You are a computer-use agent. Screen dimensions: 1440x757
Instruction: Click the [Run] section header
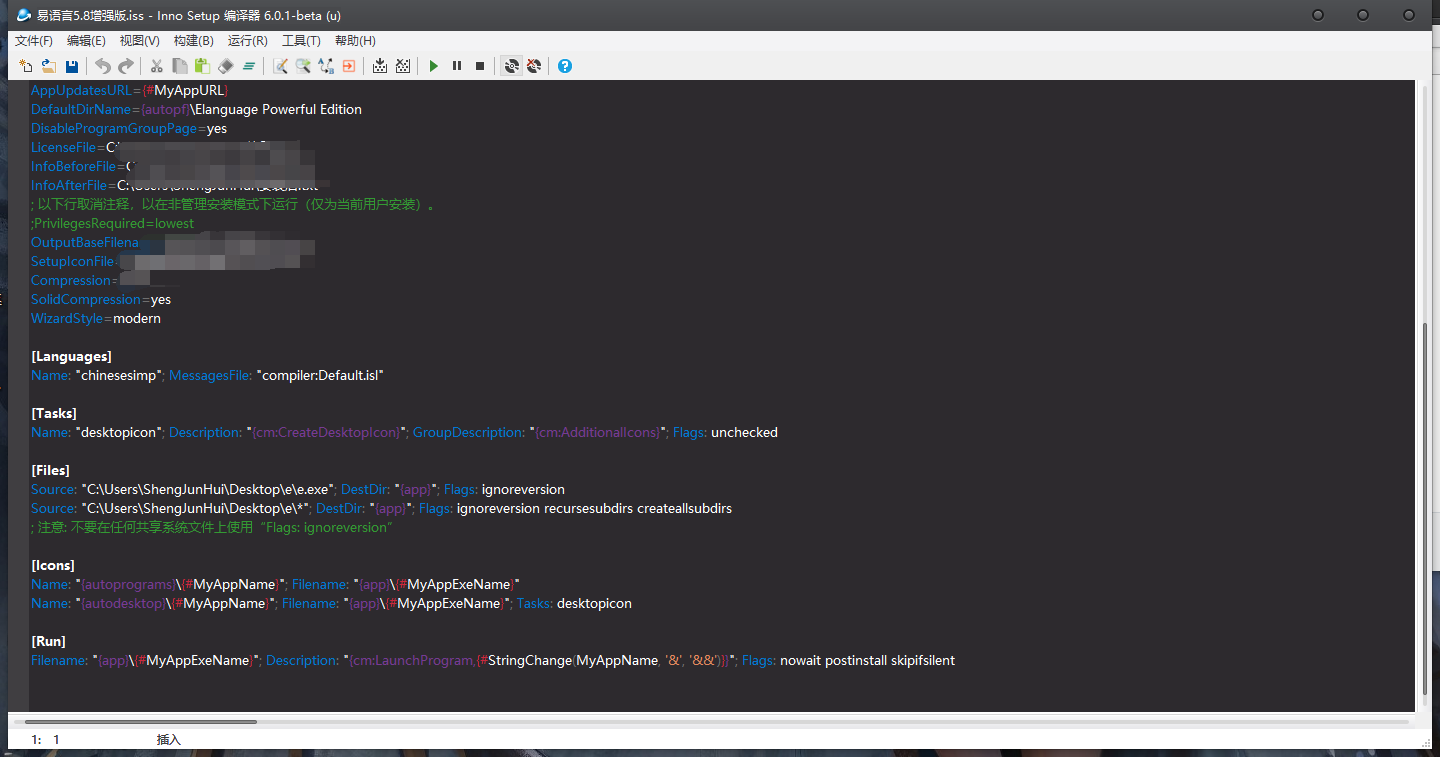point(49,642)
